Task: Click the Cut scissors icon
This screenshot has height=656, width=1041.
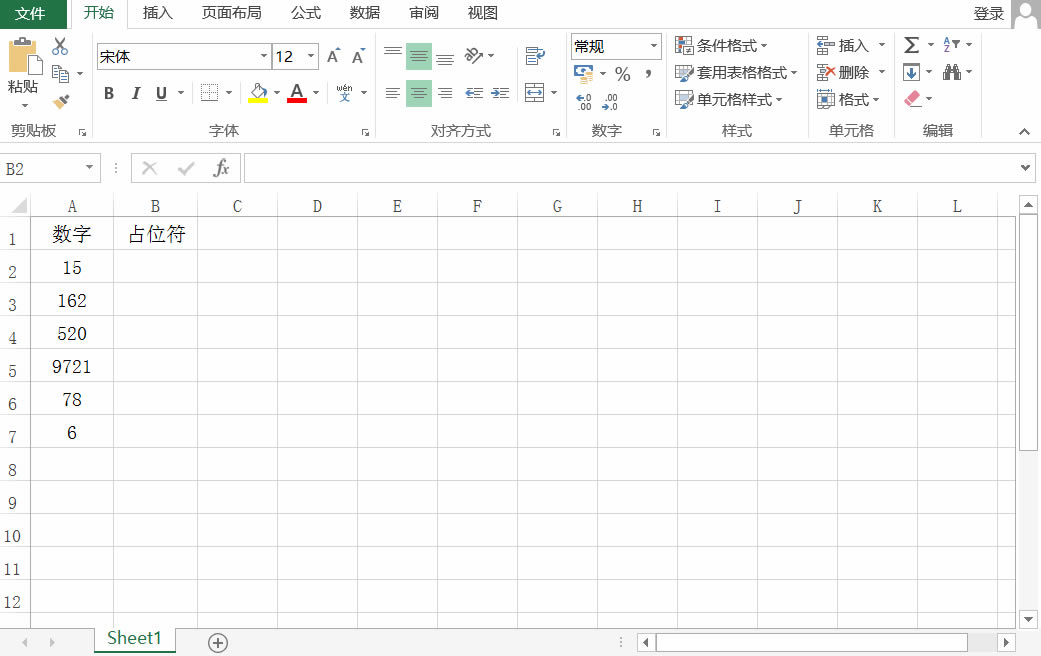Action: 60,46
